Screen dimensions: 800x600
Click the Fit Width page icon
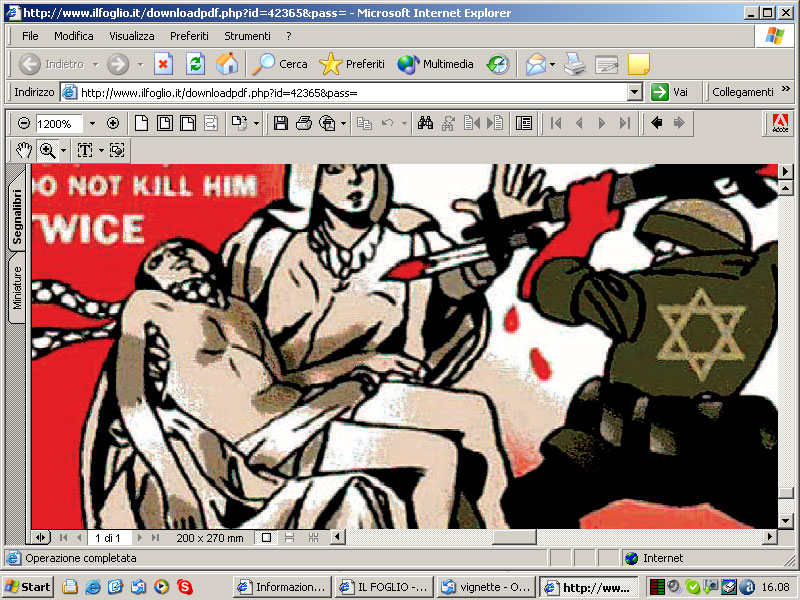[188, 123]
